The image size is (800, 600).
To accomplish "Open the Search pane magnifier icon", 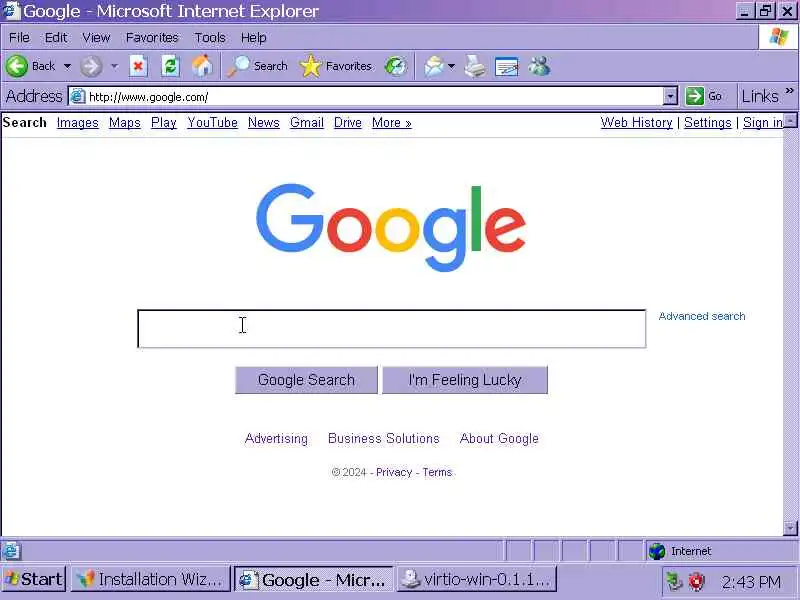I will [238, 66].
